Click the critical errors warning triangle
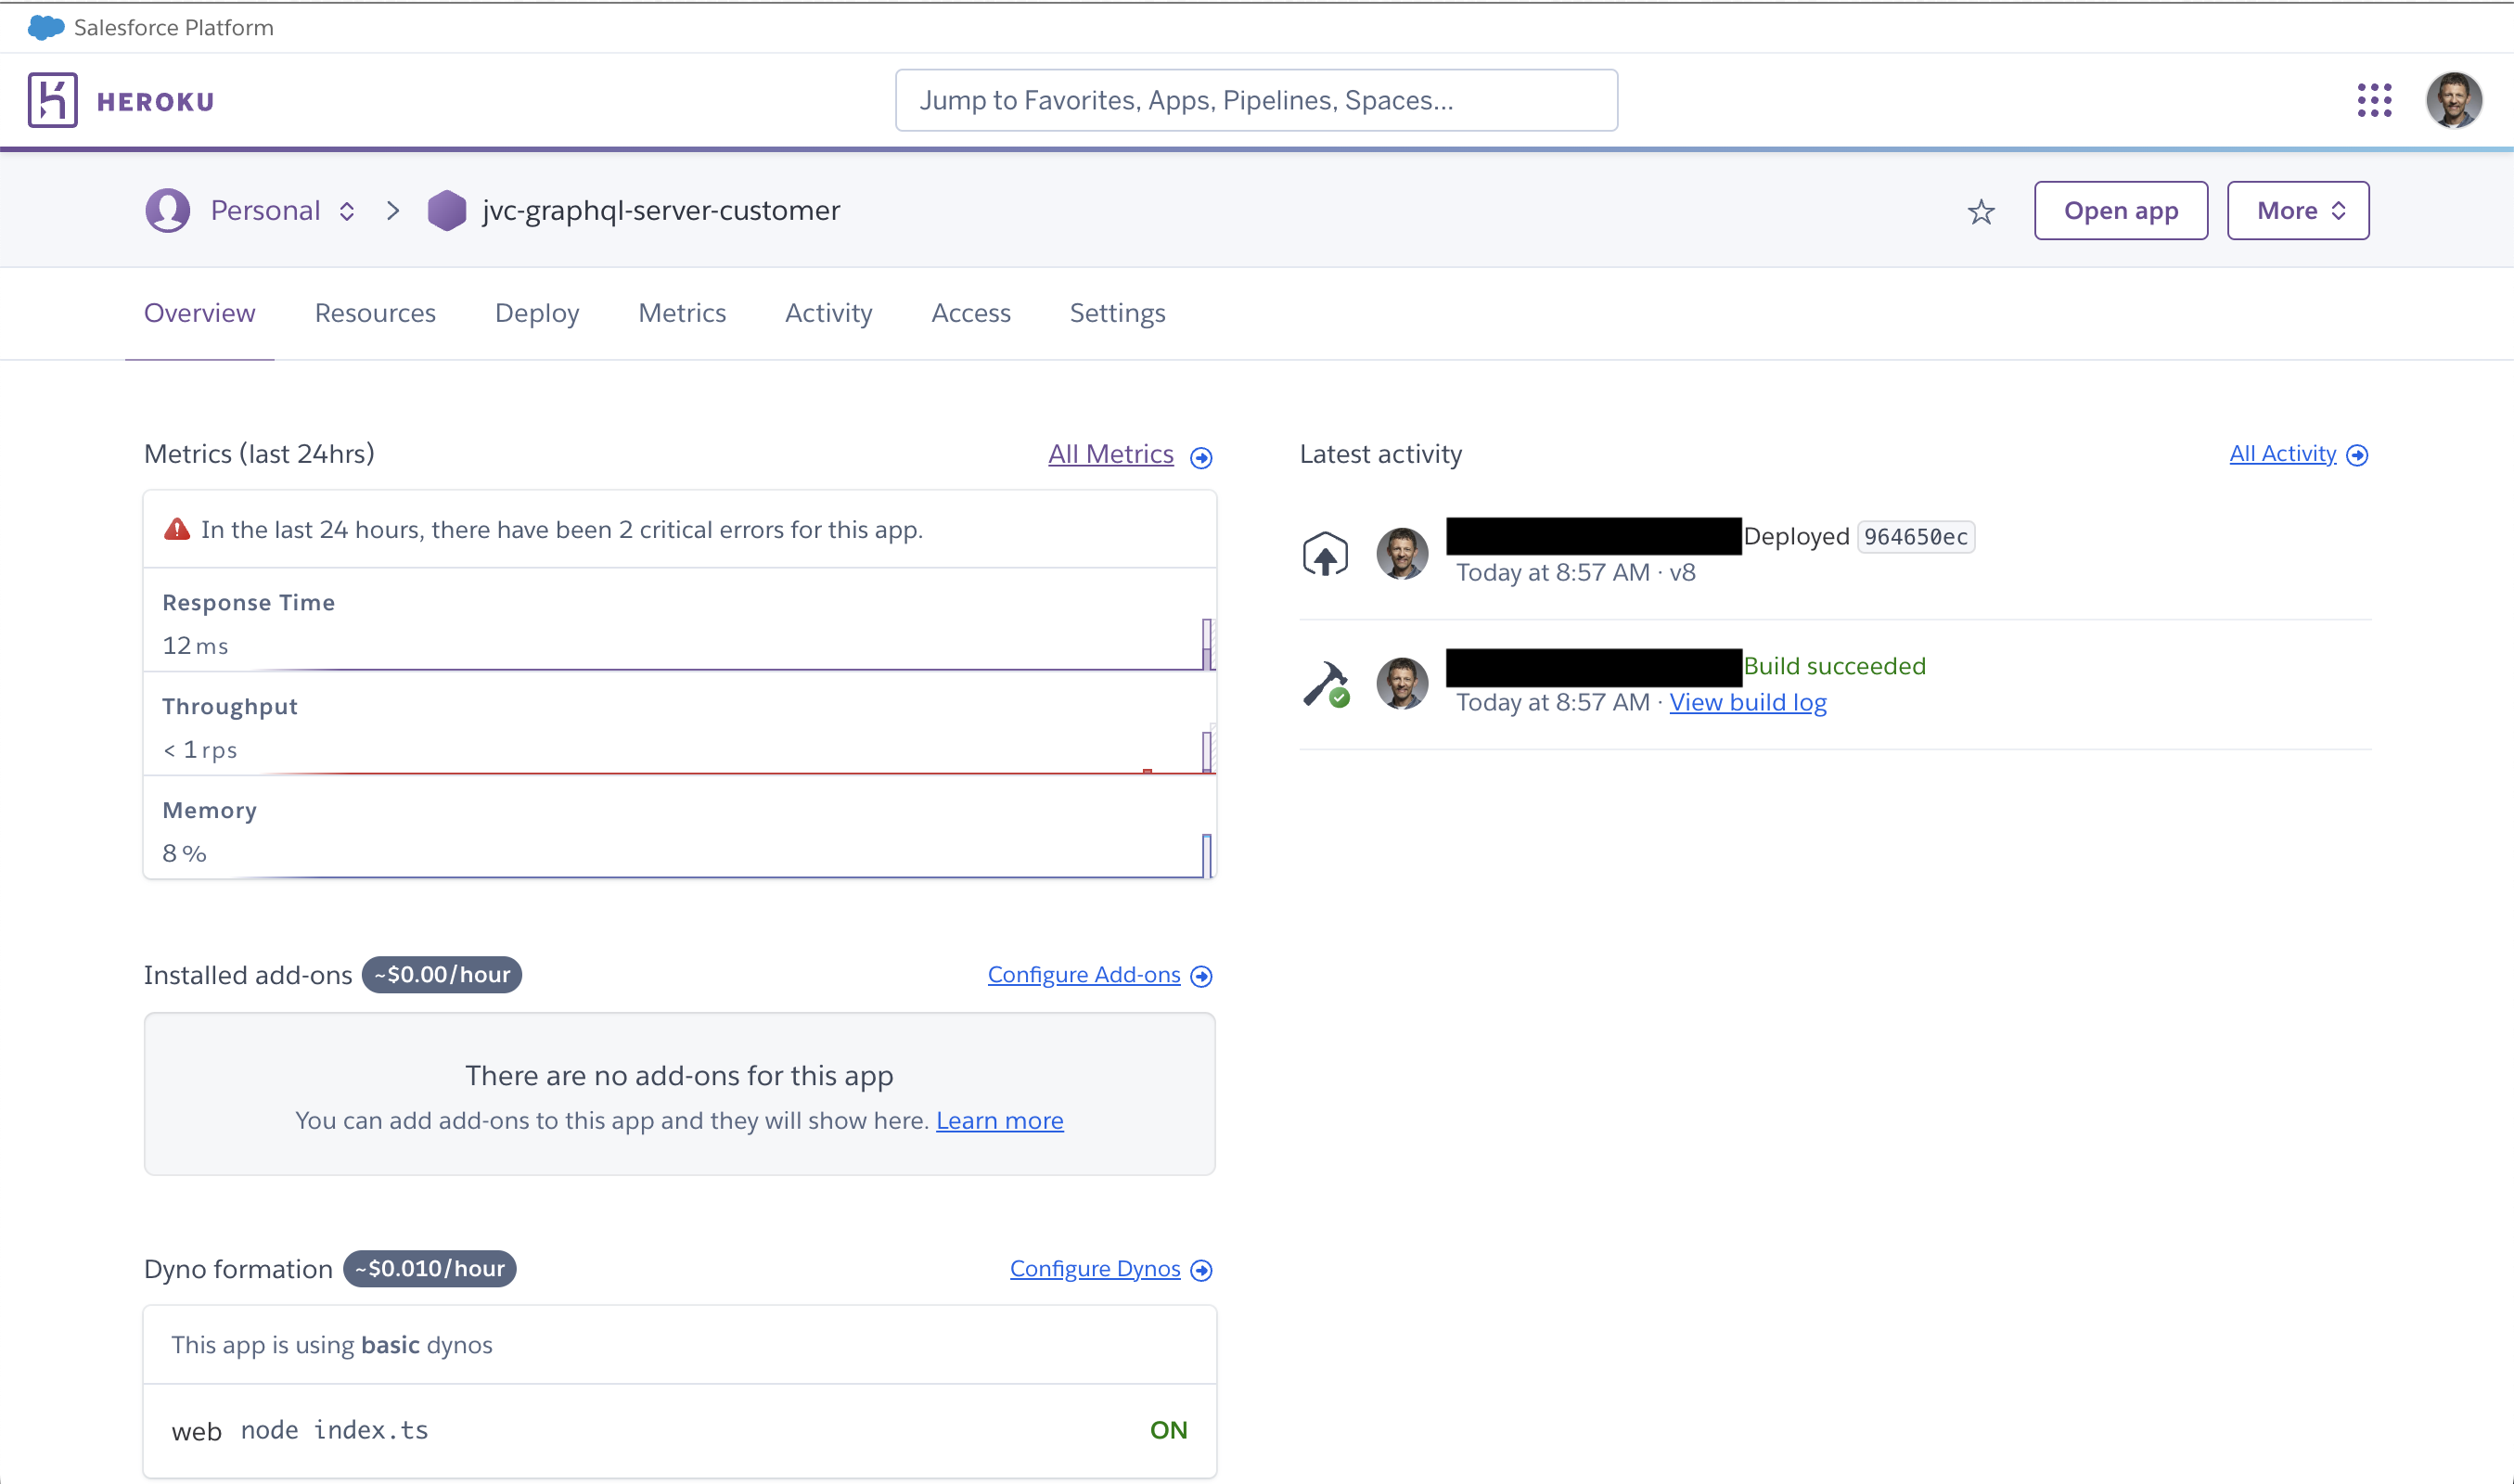This screenshot has height=1484, width=2514. click(x=177, y=529)
